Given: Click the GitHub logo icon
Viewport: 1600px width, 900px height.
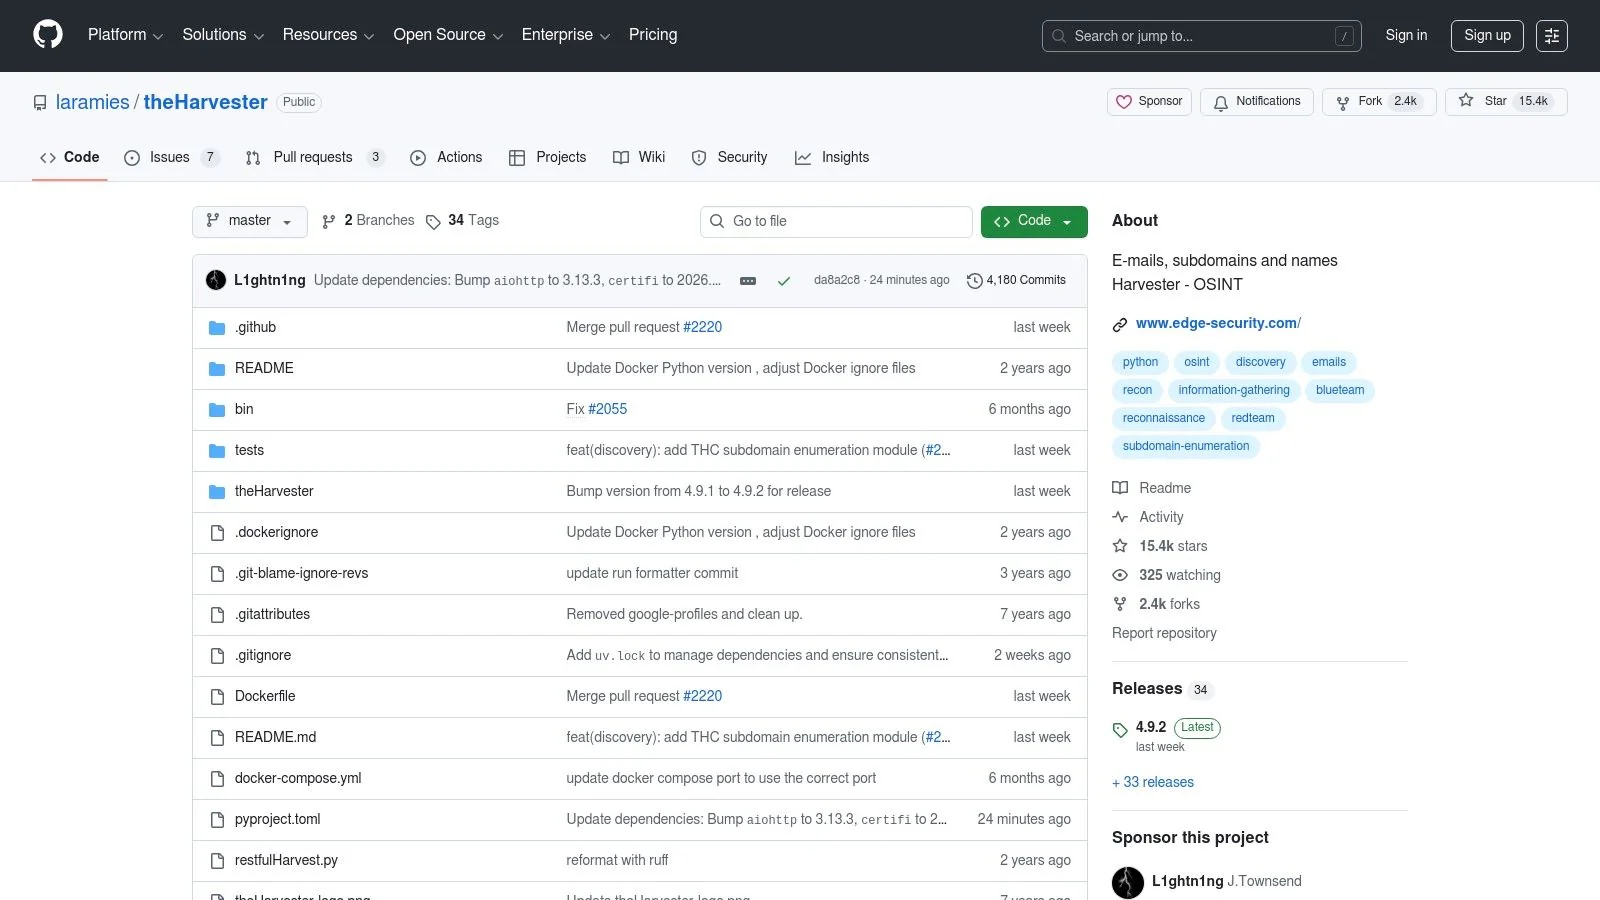Looking at the screenshot, I should click(48, 35).
